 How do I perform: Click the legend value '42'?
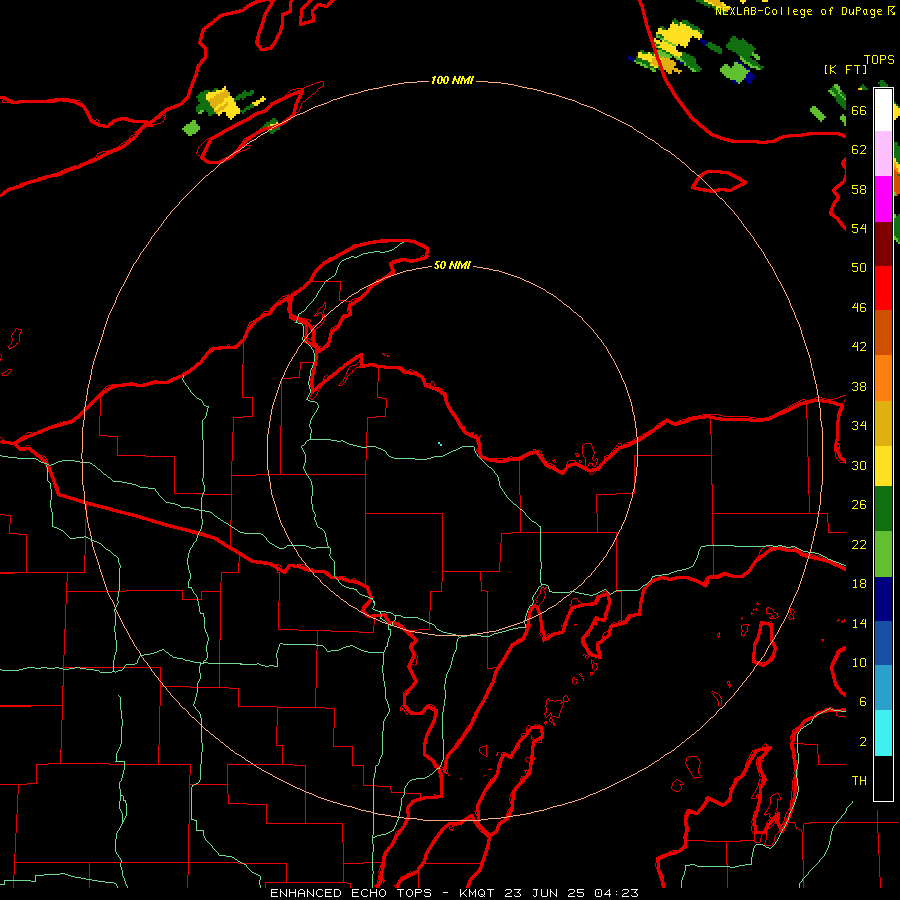[859, 347]
